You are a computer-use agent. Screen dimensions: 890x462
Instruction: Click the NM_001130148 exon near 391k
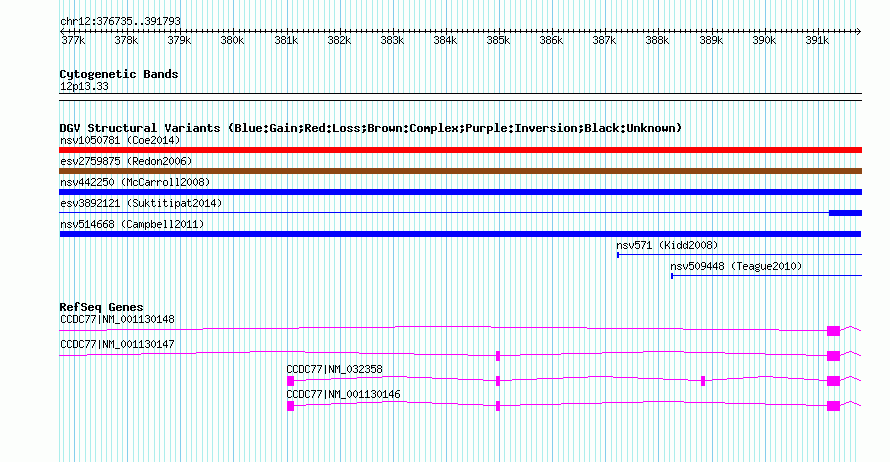[x=833, y=331]
